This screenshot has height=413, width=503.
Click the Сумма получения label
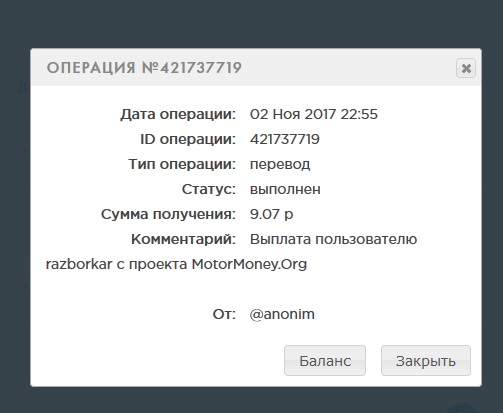(x=168, y=214)
